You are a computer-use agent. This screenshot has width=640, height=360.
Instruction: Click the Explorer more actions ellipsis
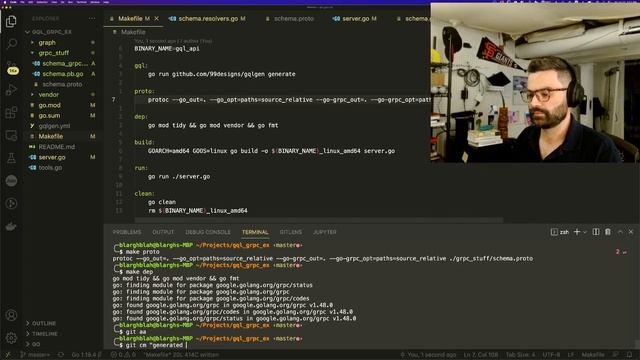pyautogui.click(x=92, y=18)
